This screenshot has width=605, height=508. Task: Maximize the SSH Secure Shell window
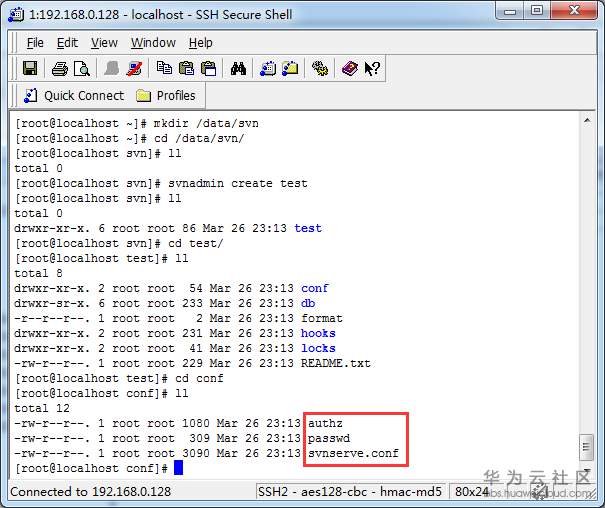click(537, 10)
